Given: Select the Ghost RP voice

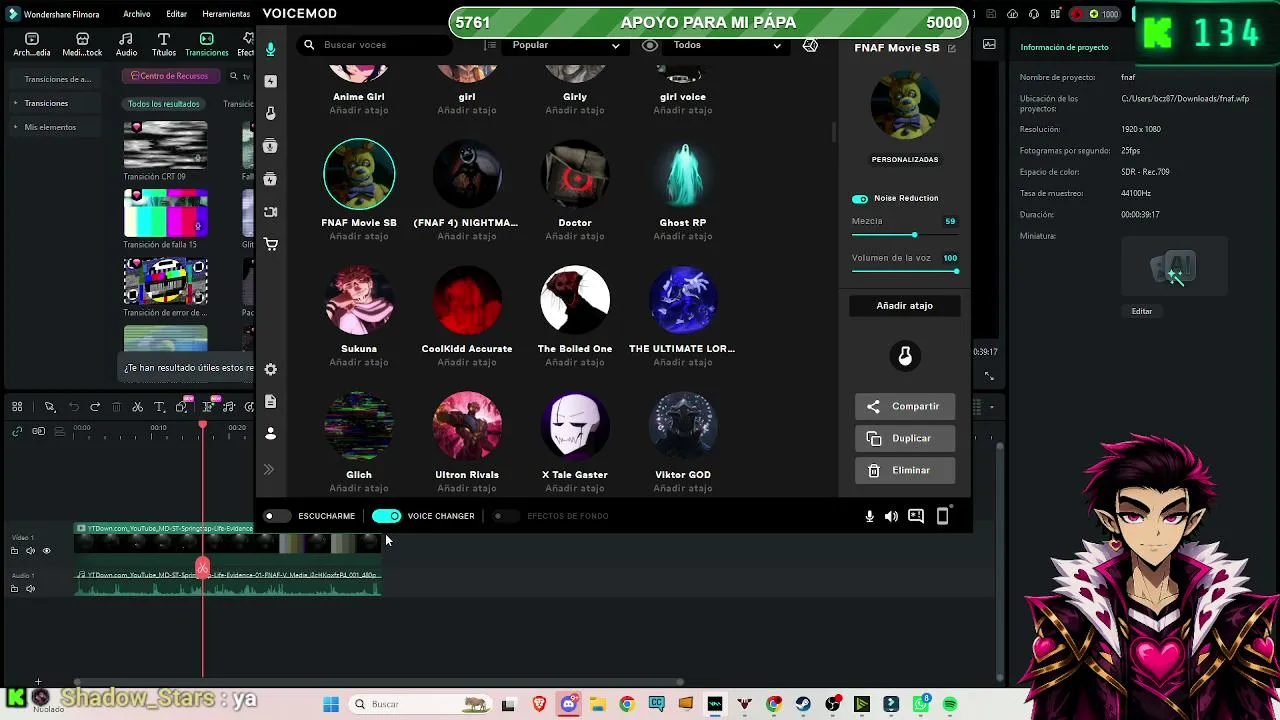Looking at the screenshot, I should [683, 176].
